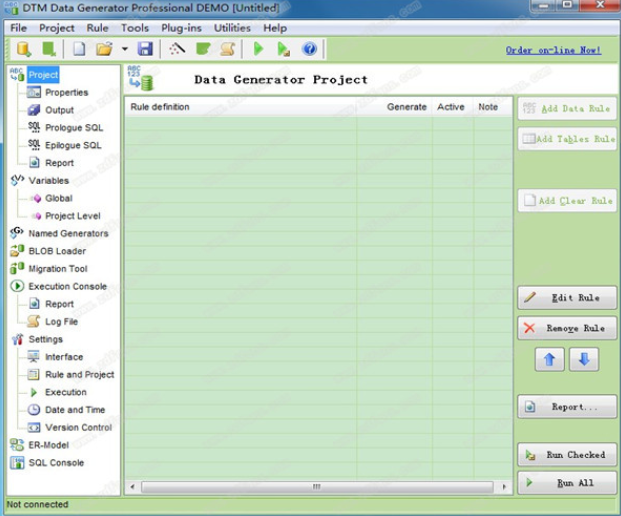Select Named Generators tree node

click(x=68, y=233)
